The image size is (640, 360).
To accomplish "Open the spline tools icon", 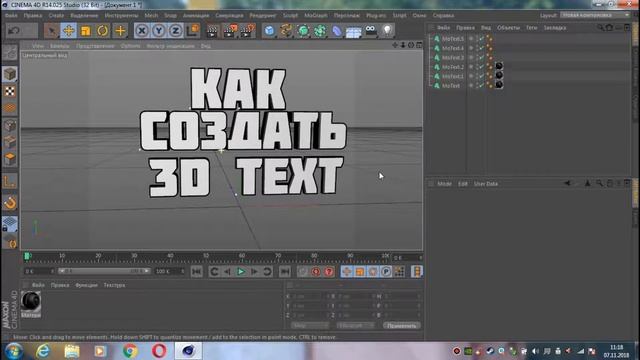I will click(x=286, y=31).
